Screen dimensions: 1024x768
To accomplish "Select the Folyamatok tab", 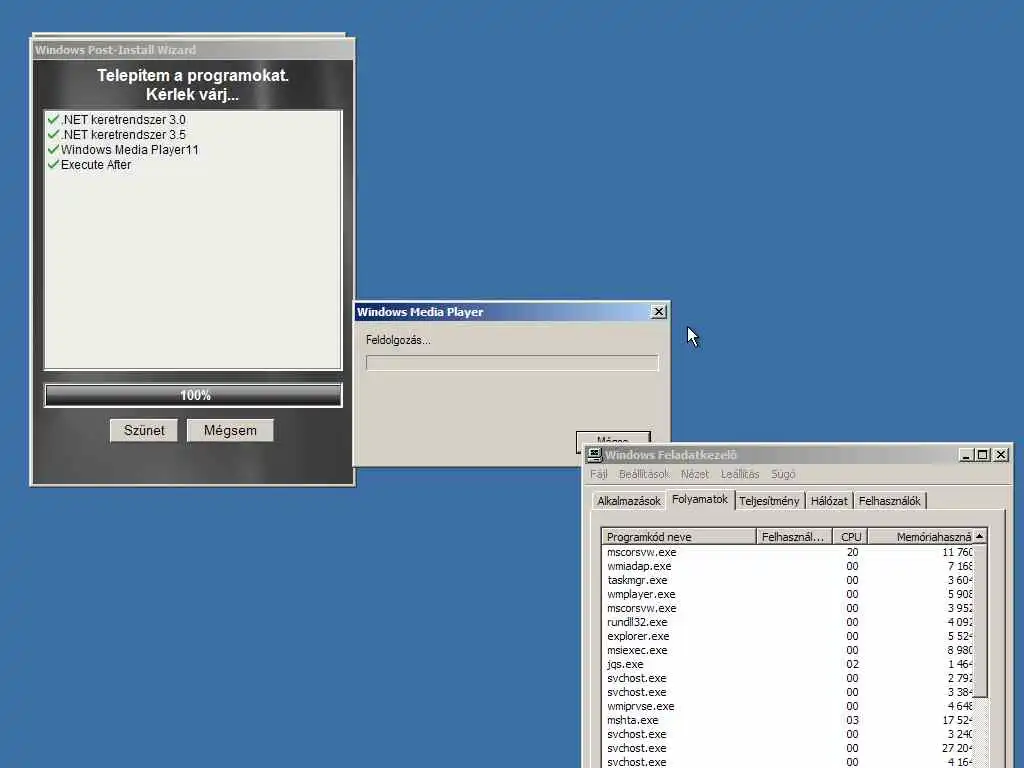I will coord(700,499).
